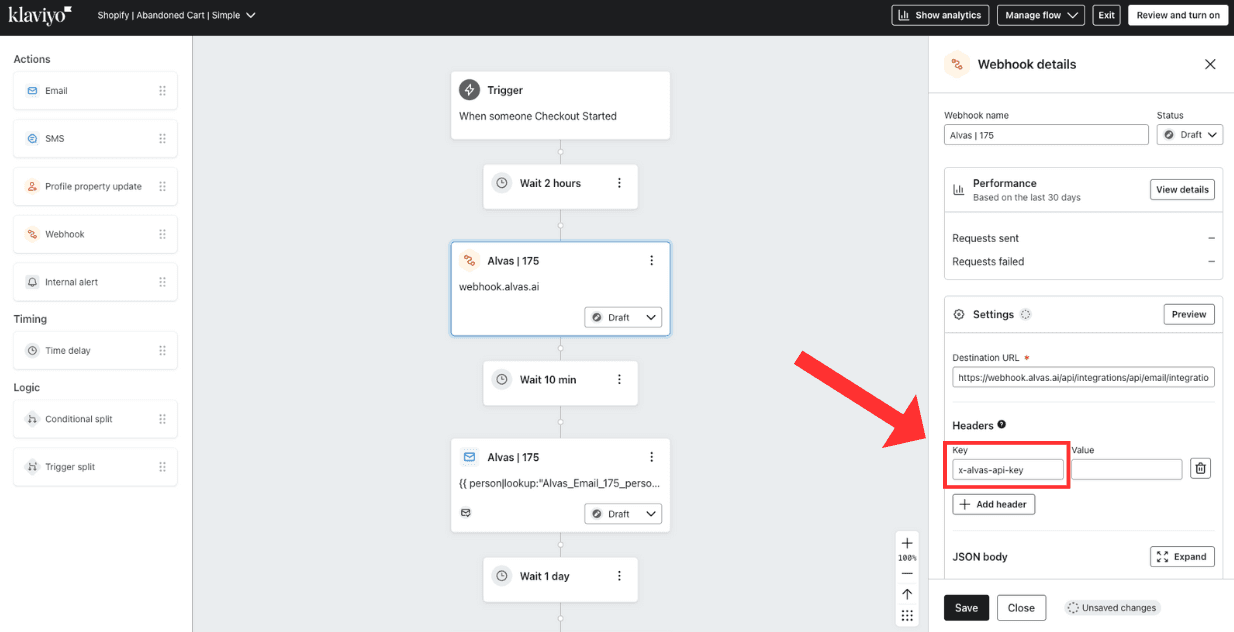Expand the JSON body editor
Image resolution: width=1234 pixels, height=632 pixels.
tap(1182, 557)
